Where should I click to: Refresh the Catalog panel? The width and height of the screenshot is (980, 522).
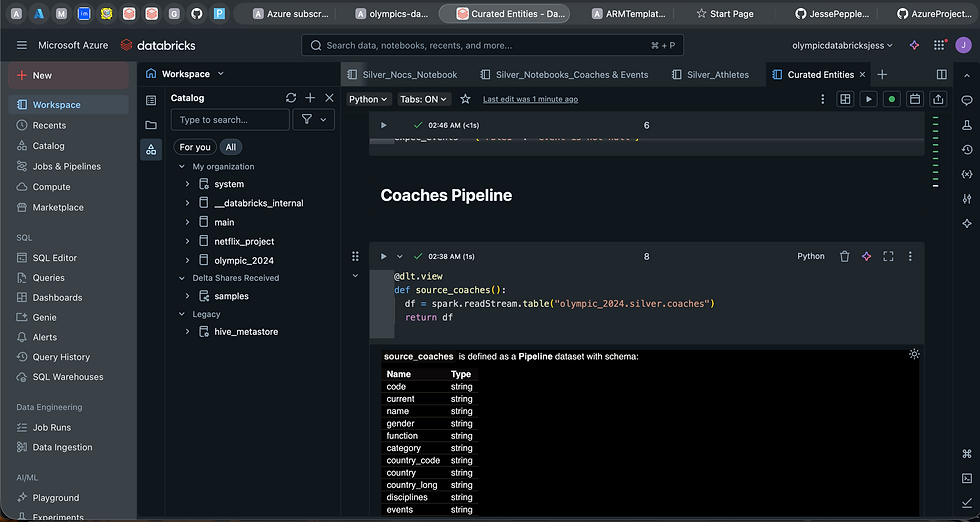pyautogui.click(x=291, y=98)
